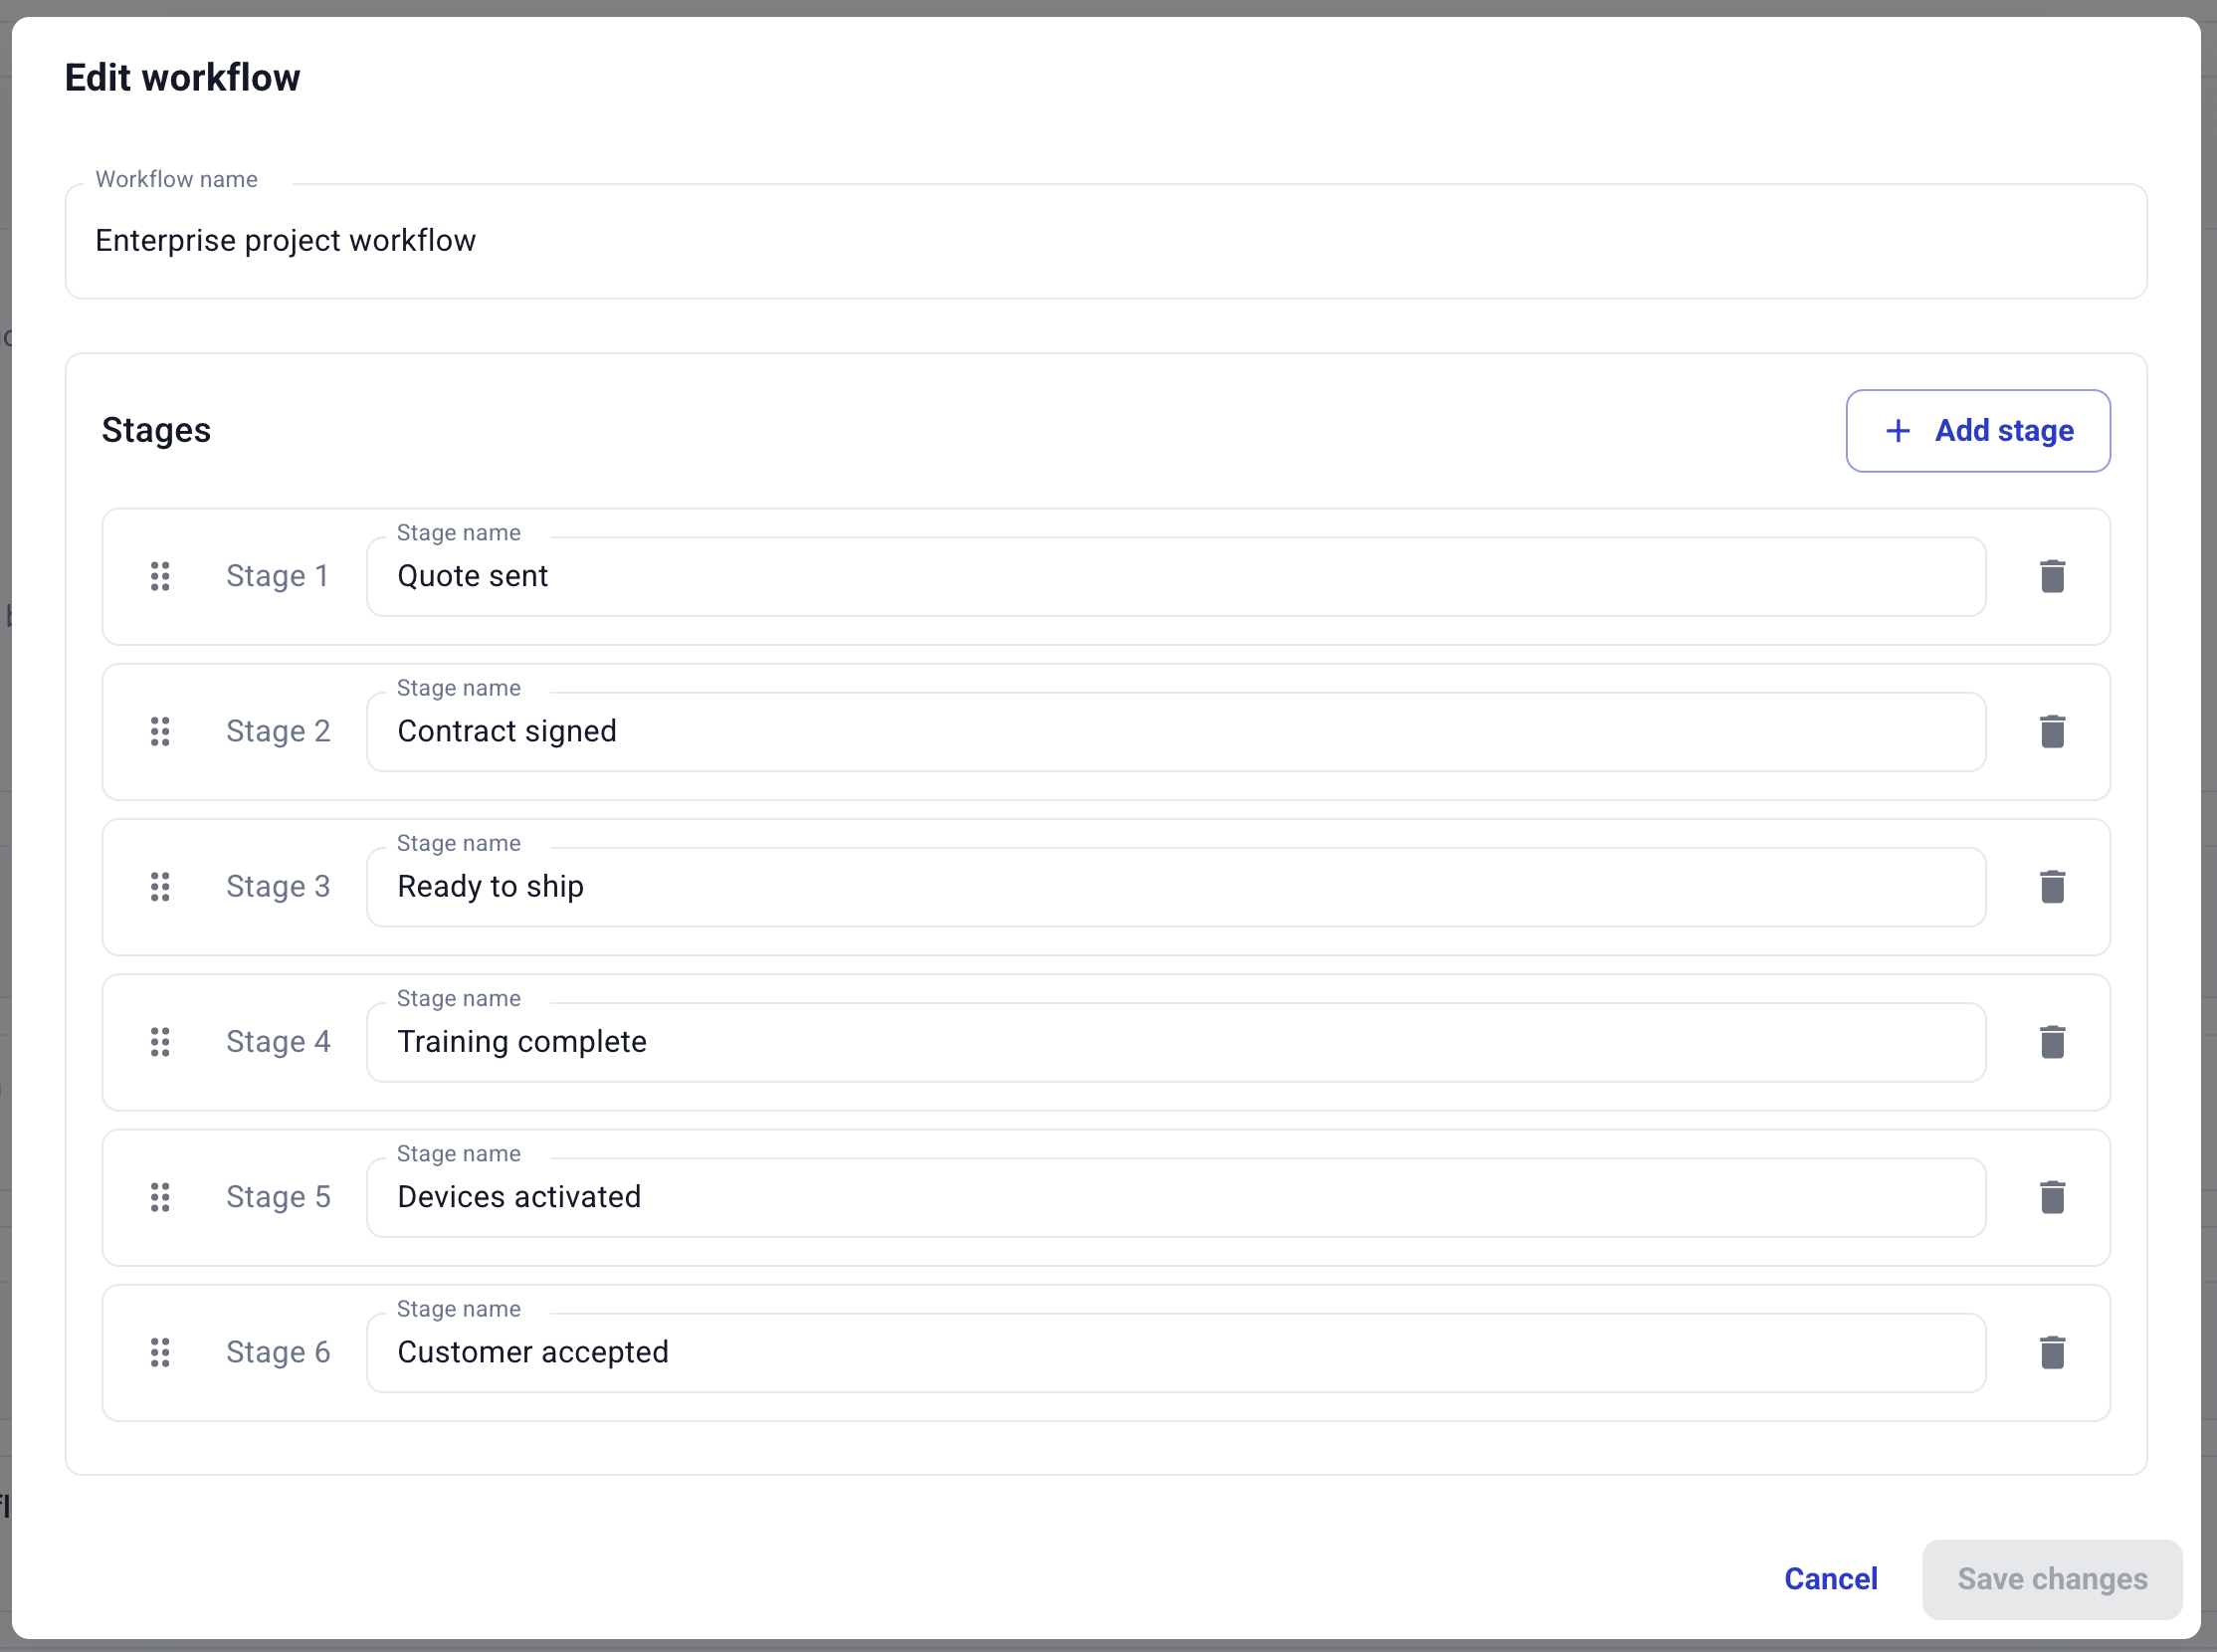Viewport: 2217px width, 1652px height.
Task: Click into Contract signed name field
Action: pyautogui.click(x=1176, y=732)
